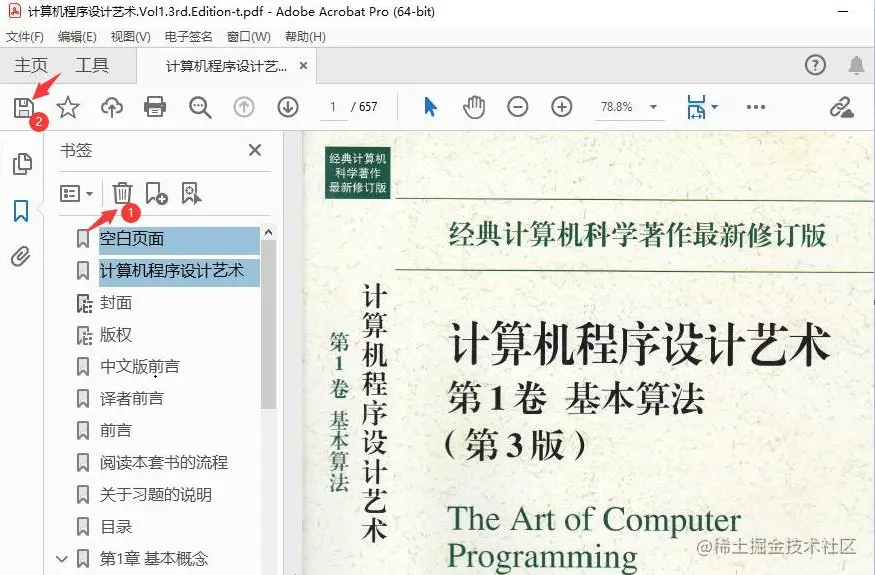Jump to the 目录 bookmark

point(116,526)
